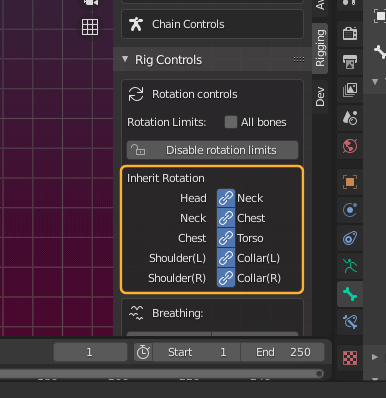The image size is (386, 398).
Task: Open Chain Controls panel button
Action: 212,24
